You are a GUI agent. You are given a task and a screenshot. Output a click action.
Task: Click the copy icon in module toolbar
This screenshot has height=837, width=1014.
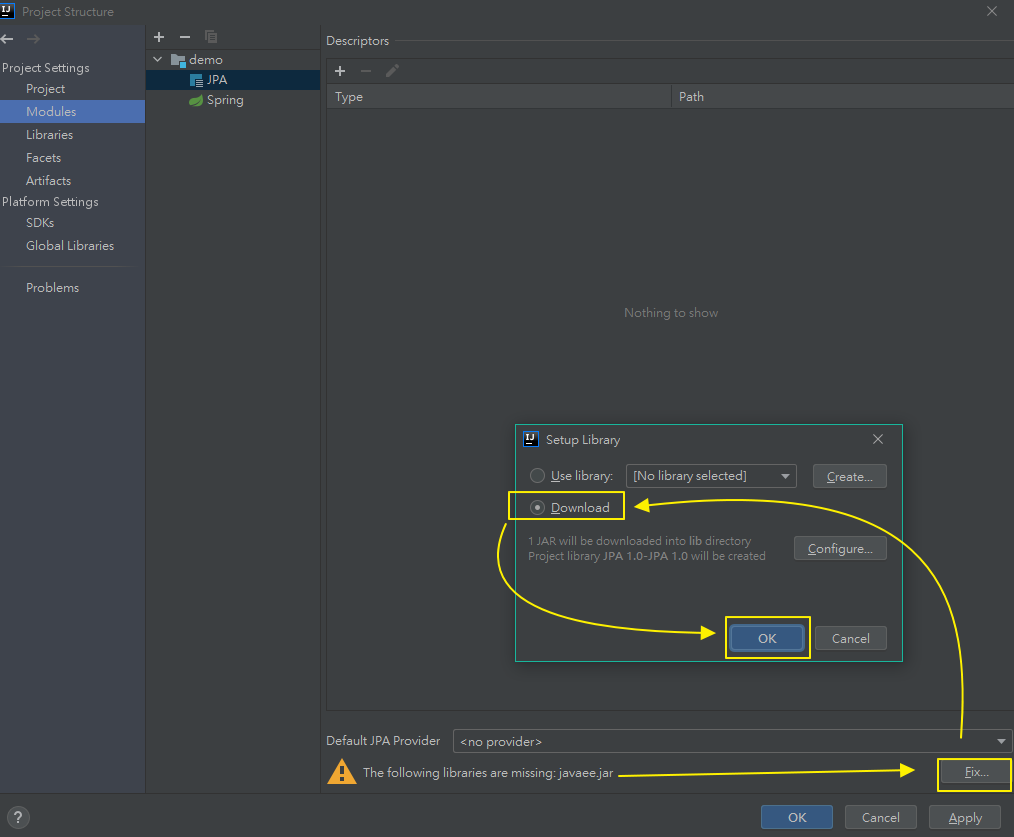[210, 37]
